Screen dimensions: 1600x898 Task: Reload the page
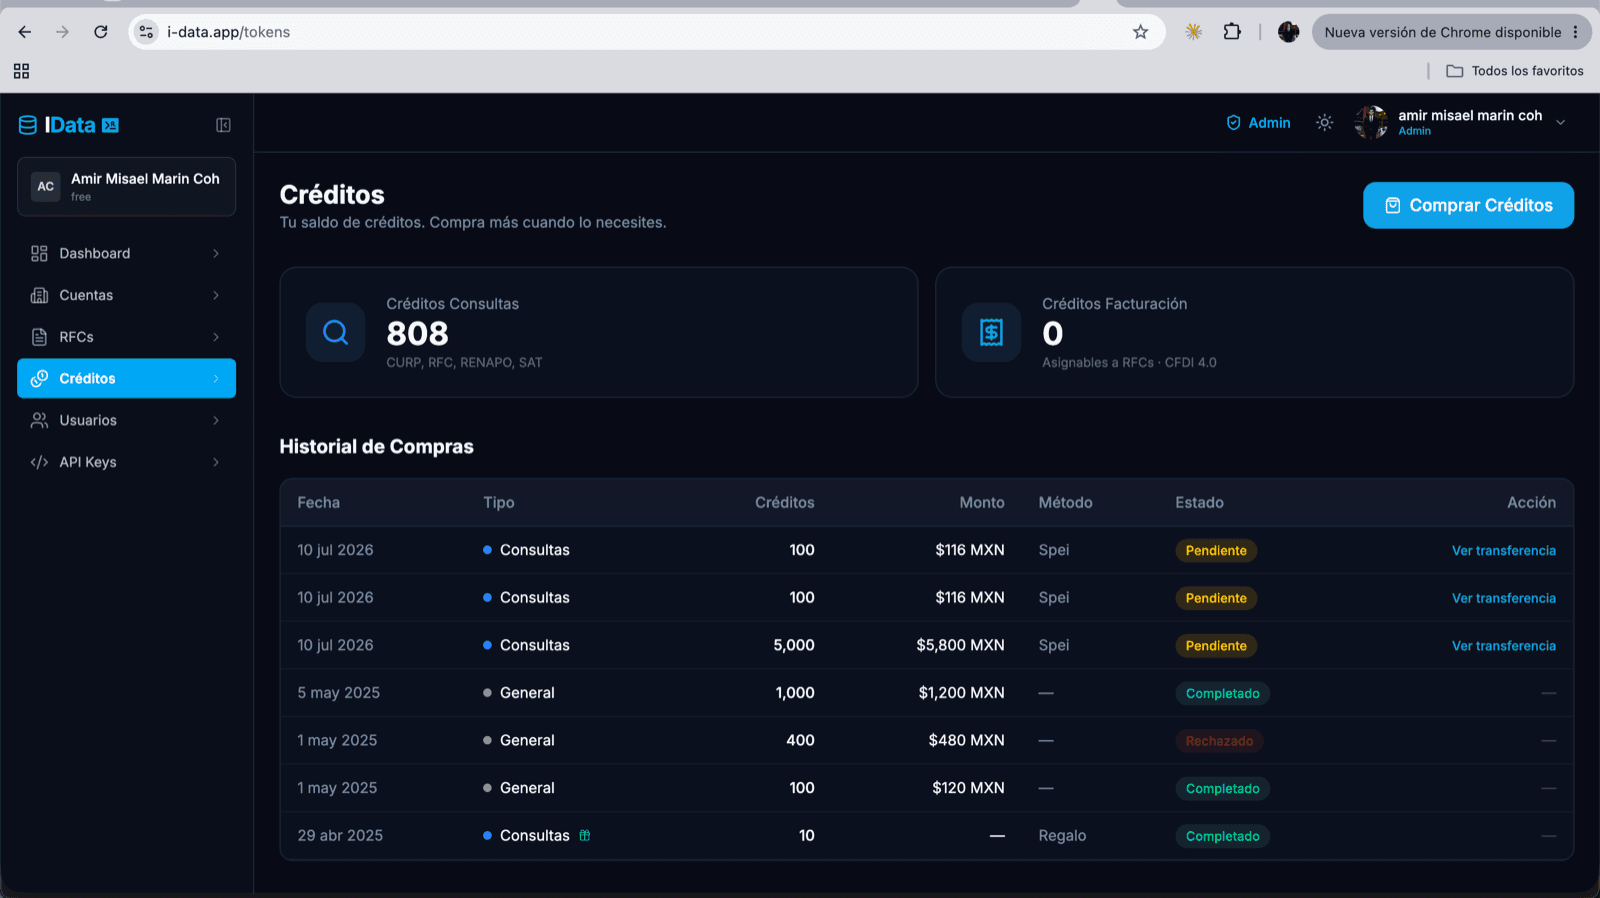pyautogui.click(x=101, y=32)
